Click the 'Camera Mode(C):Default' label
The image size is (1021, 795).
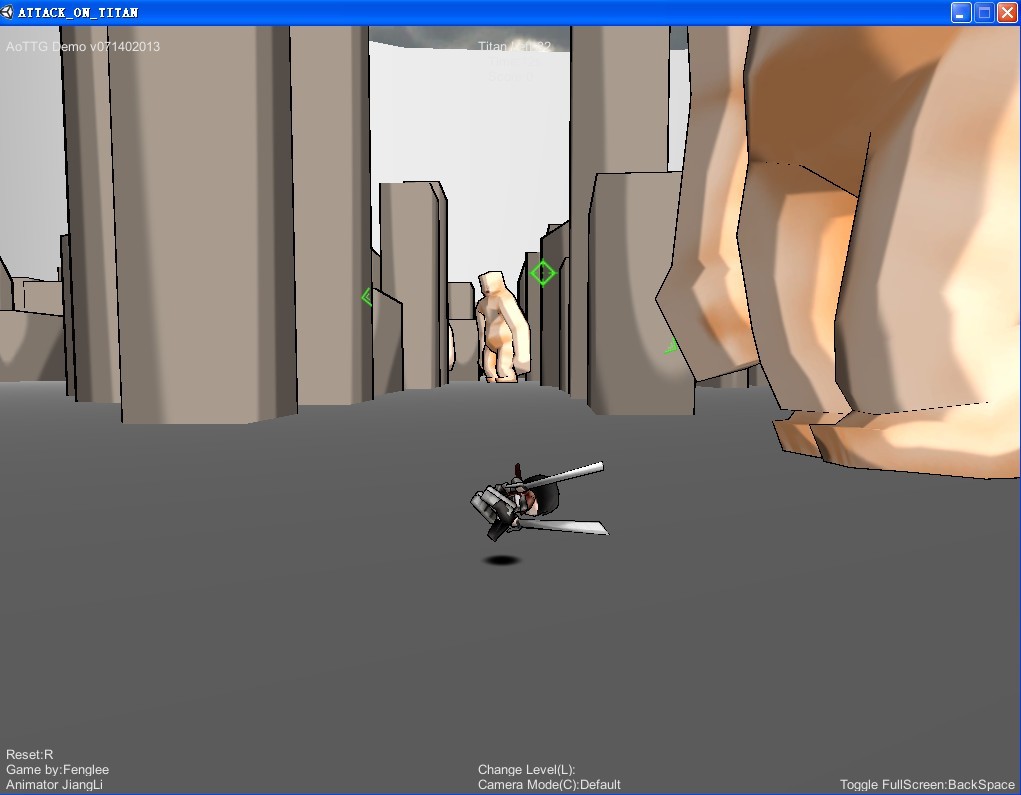[x=549, y=785]
